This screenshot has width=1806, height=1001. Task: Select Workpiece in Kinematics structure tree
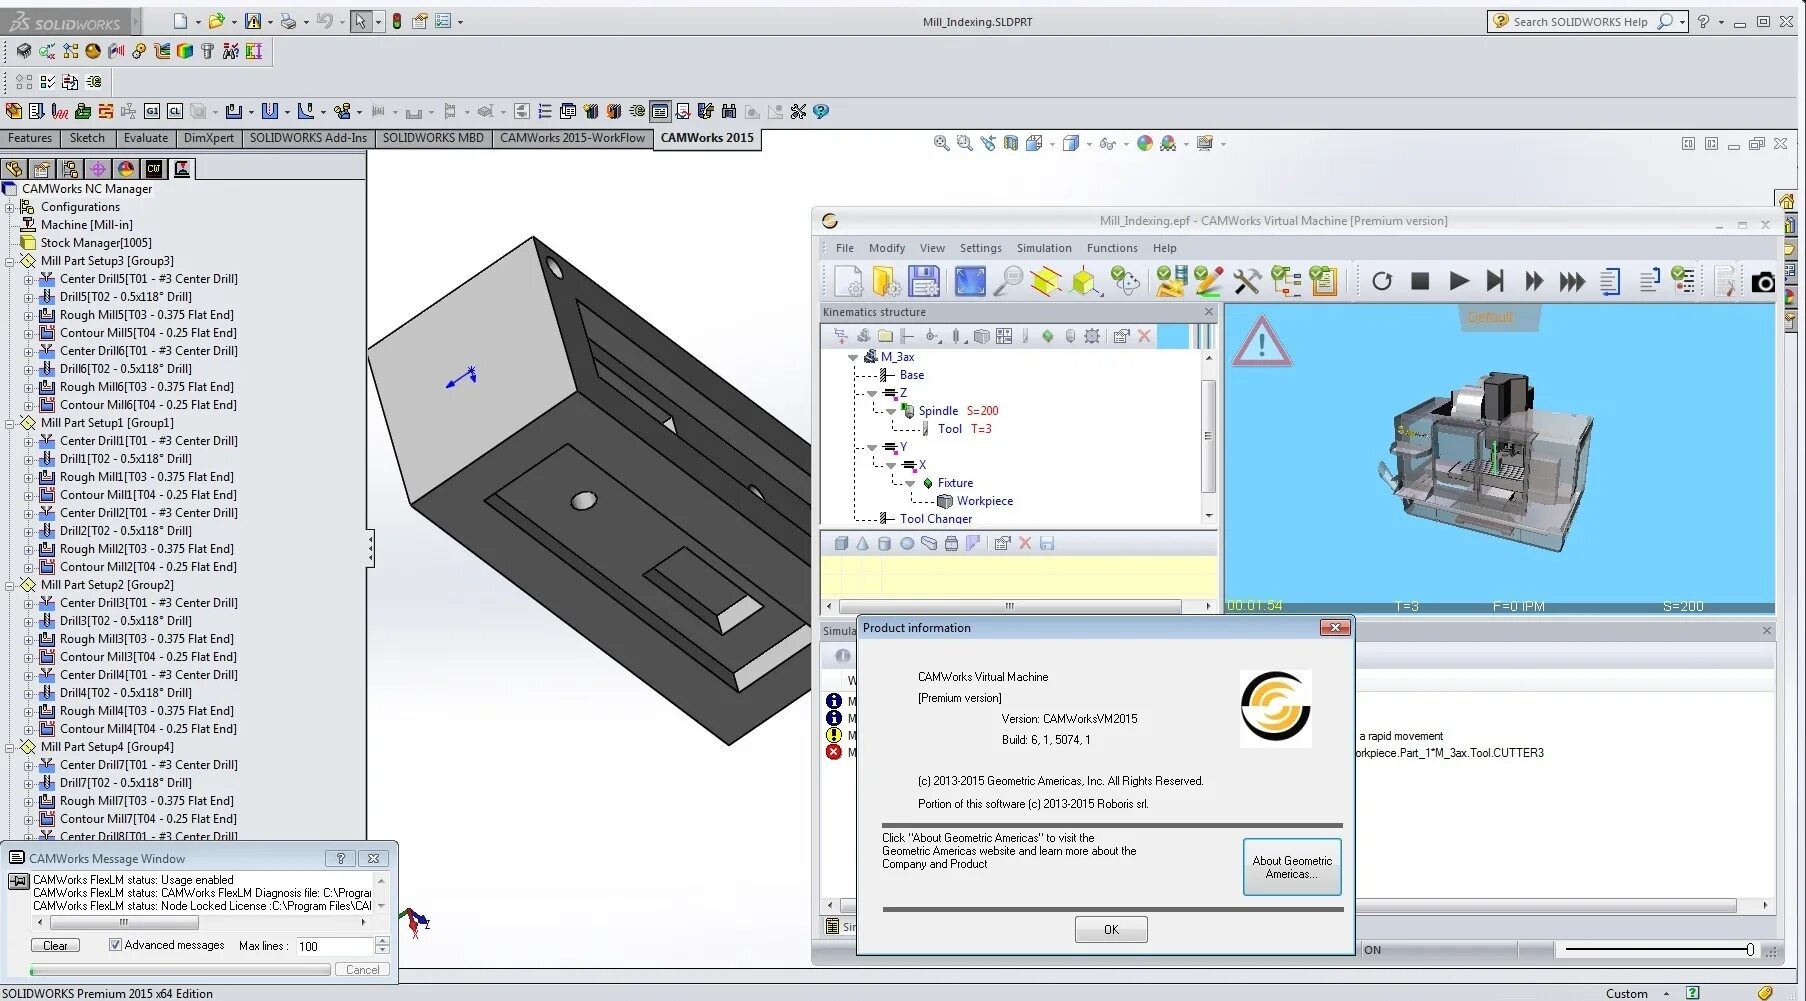pyautogui.click(x=985, y=501)
